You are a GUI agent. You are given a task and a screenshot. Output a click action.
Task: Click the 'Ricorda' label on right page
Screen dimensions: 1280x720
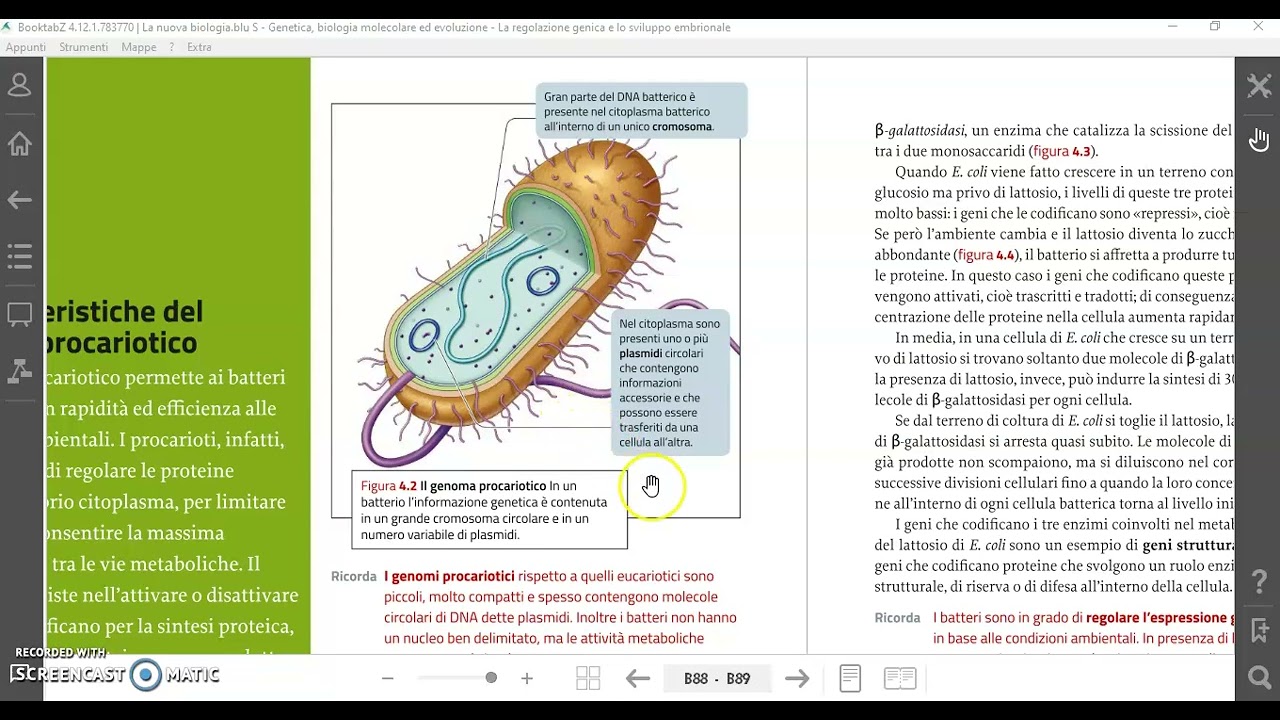pos(897,618)
